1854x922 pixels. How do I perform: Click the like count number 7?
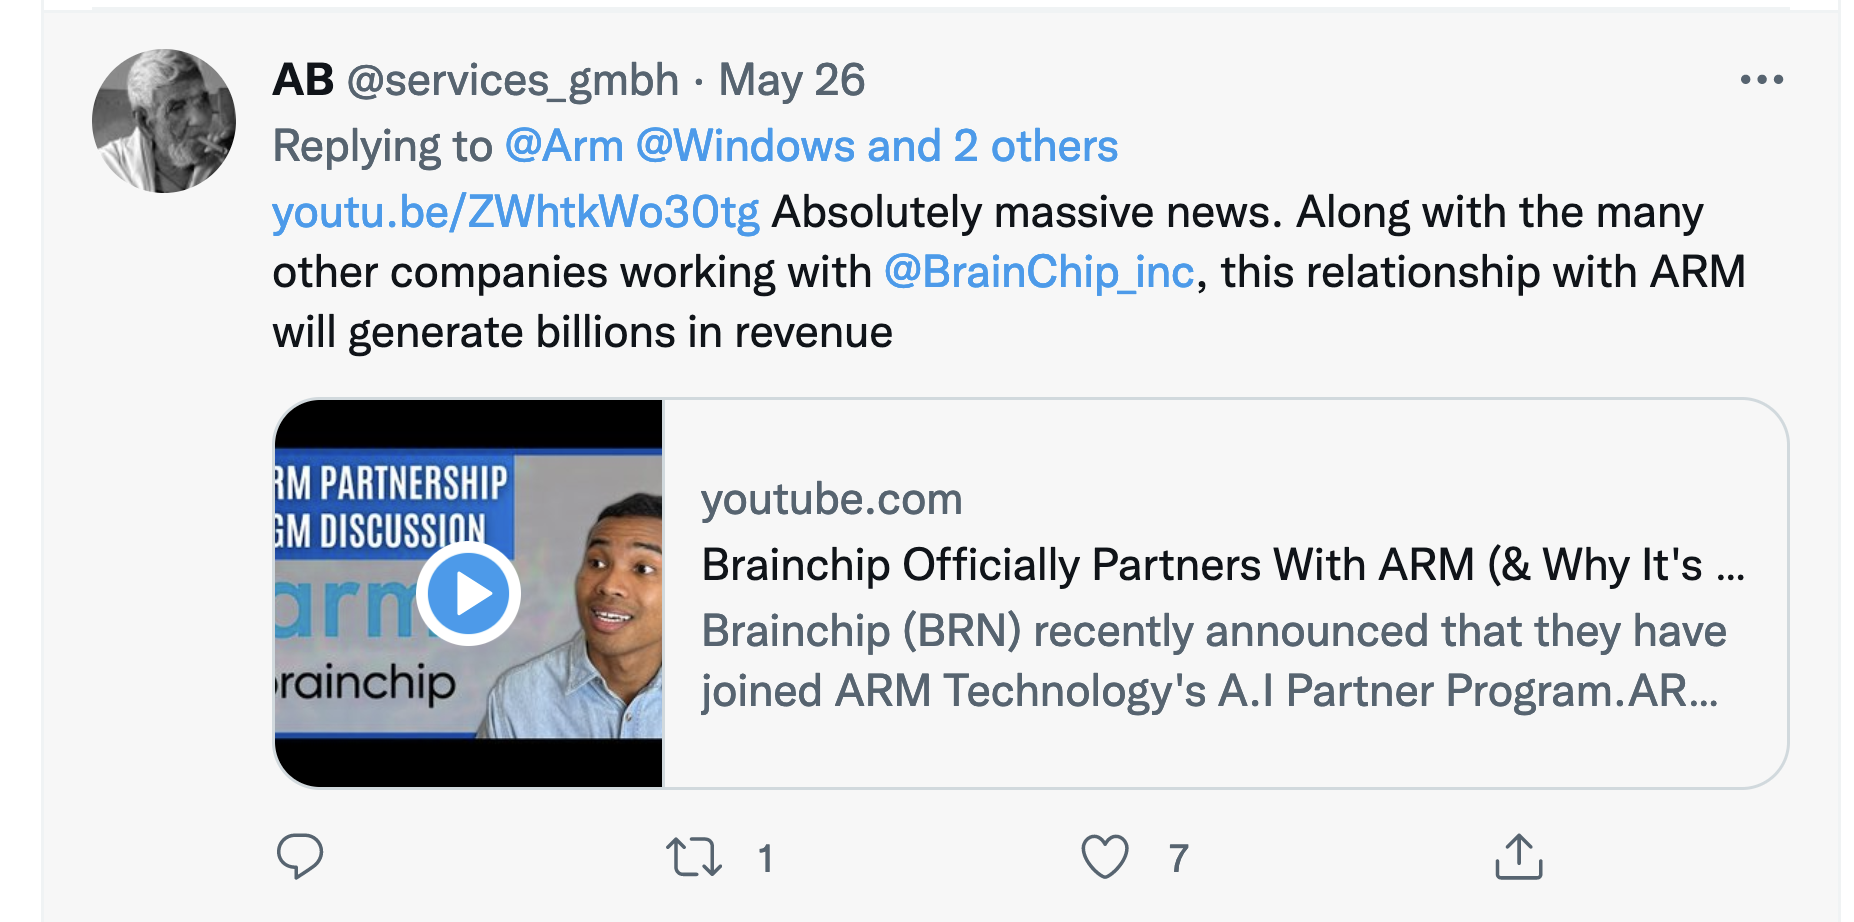1179,859
